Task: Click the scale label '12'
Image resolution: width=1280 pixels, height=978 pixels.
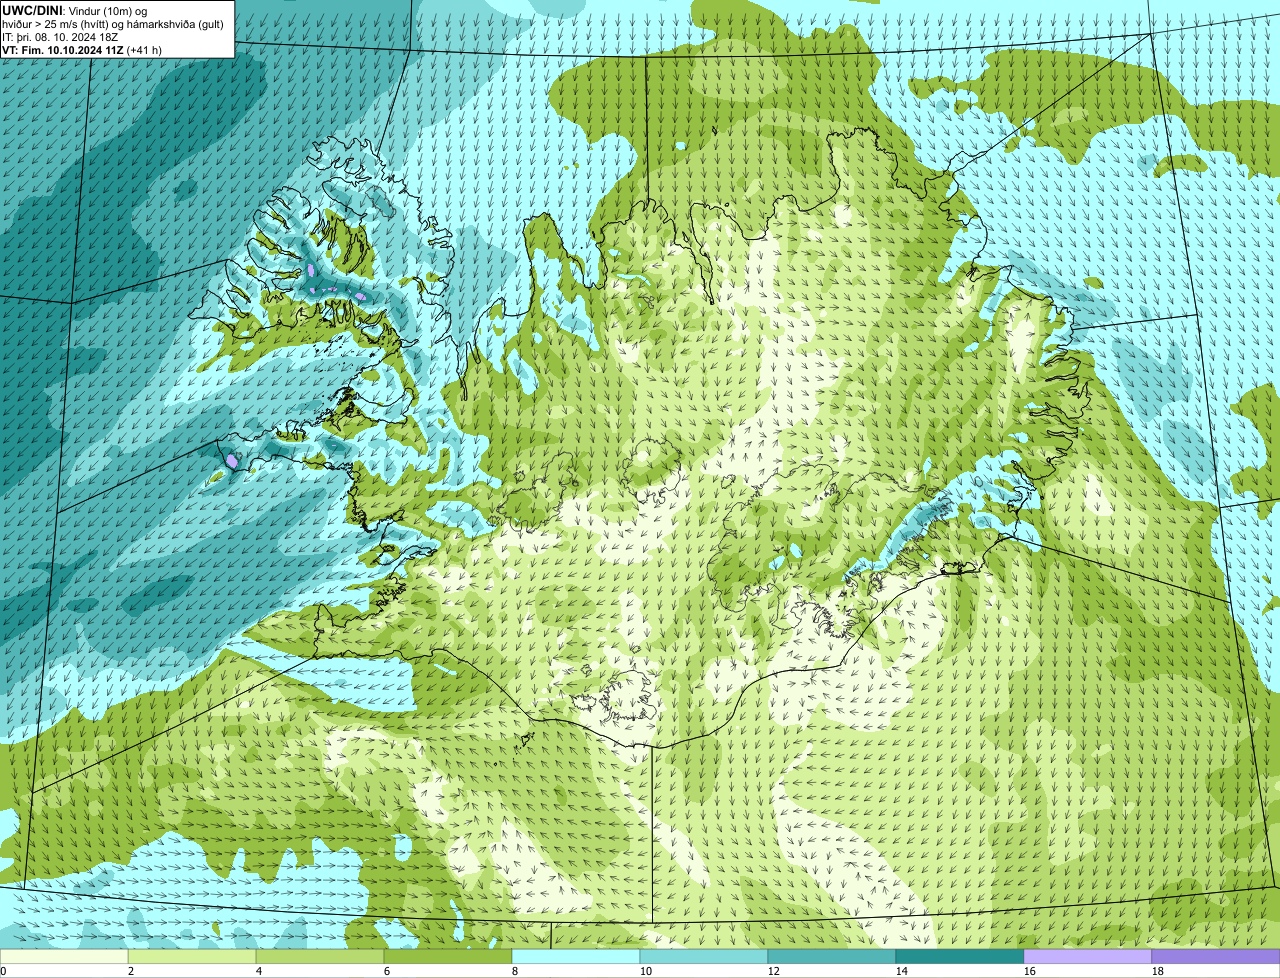Action: coord(774,971)
